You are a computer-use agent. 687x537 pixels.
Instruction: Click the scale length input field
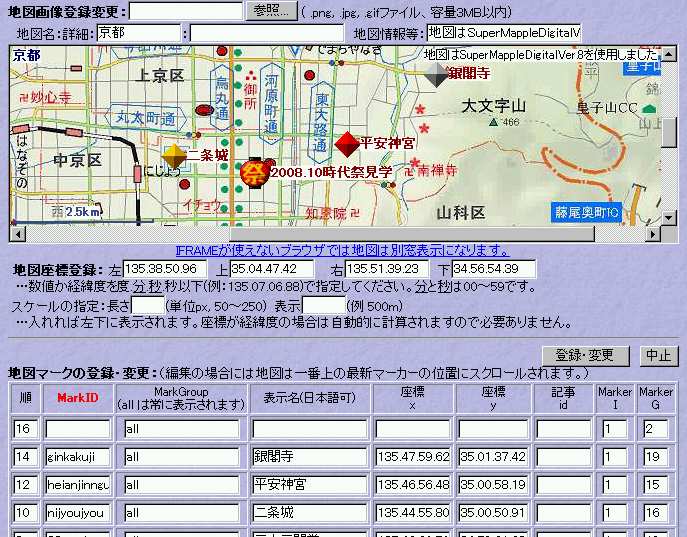(147, 304)
